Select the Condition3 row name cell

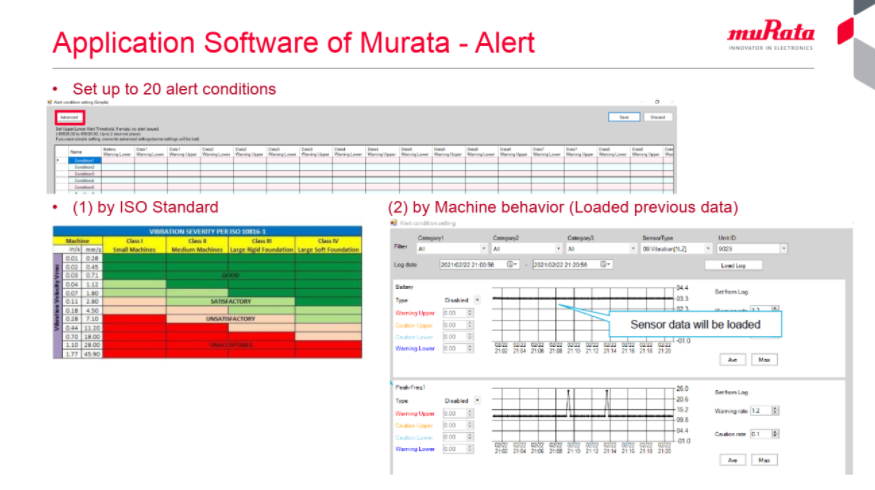click(85, 174)
